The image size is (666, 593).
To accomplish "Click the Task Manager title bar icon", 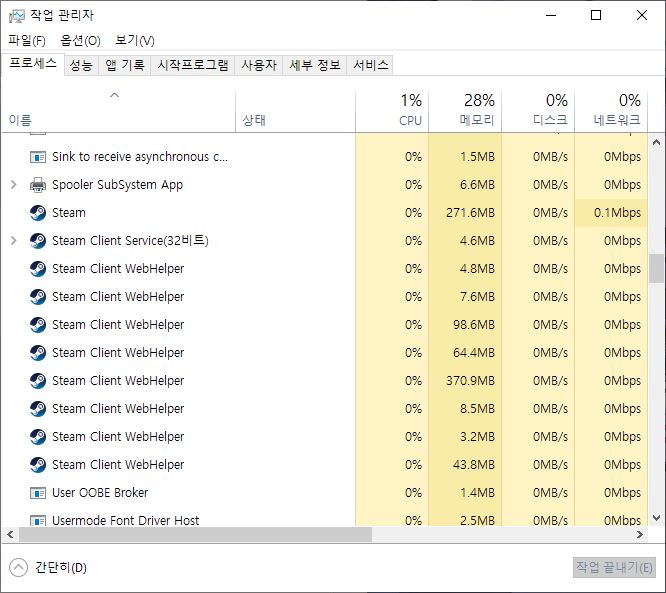I will point(17,16).
